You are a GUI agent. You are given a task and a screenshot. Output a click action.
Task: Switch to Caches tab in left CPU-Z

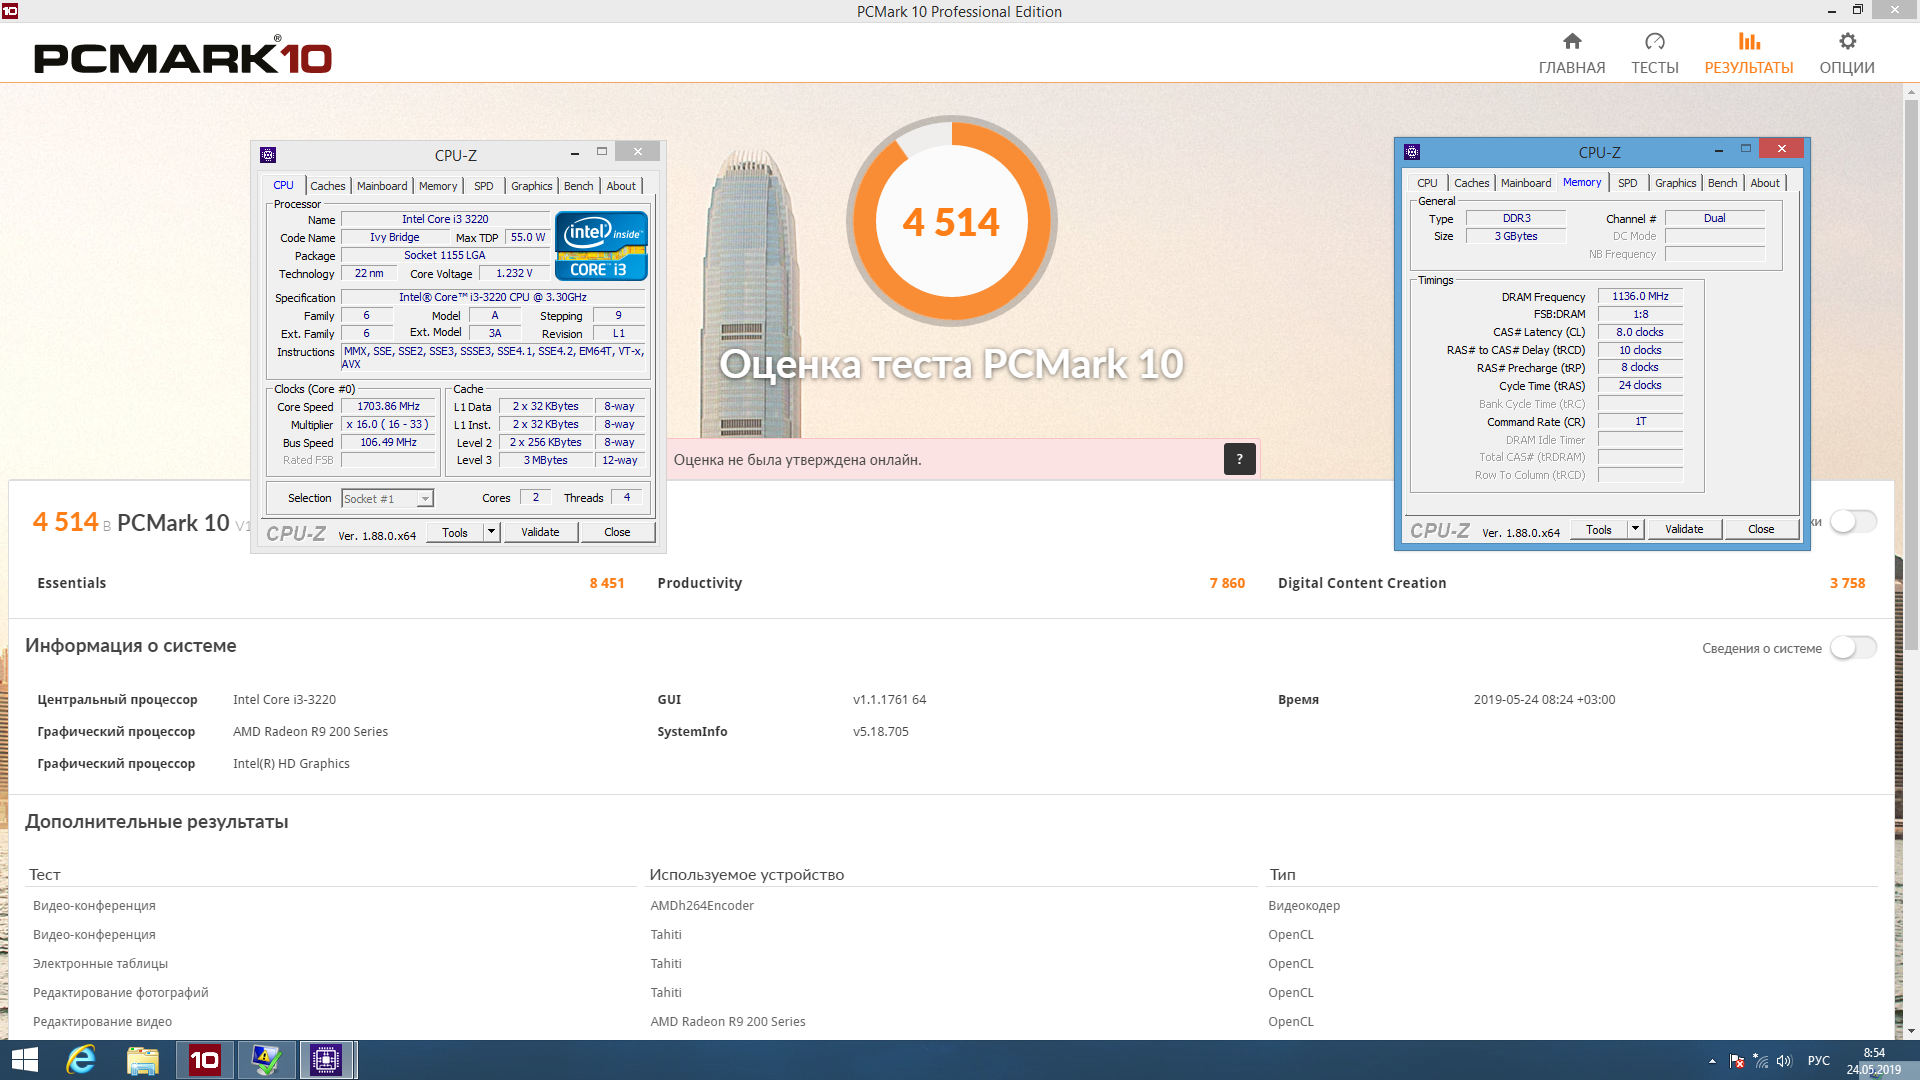327,185
